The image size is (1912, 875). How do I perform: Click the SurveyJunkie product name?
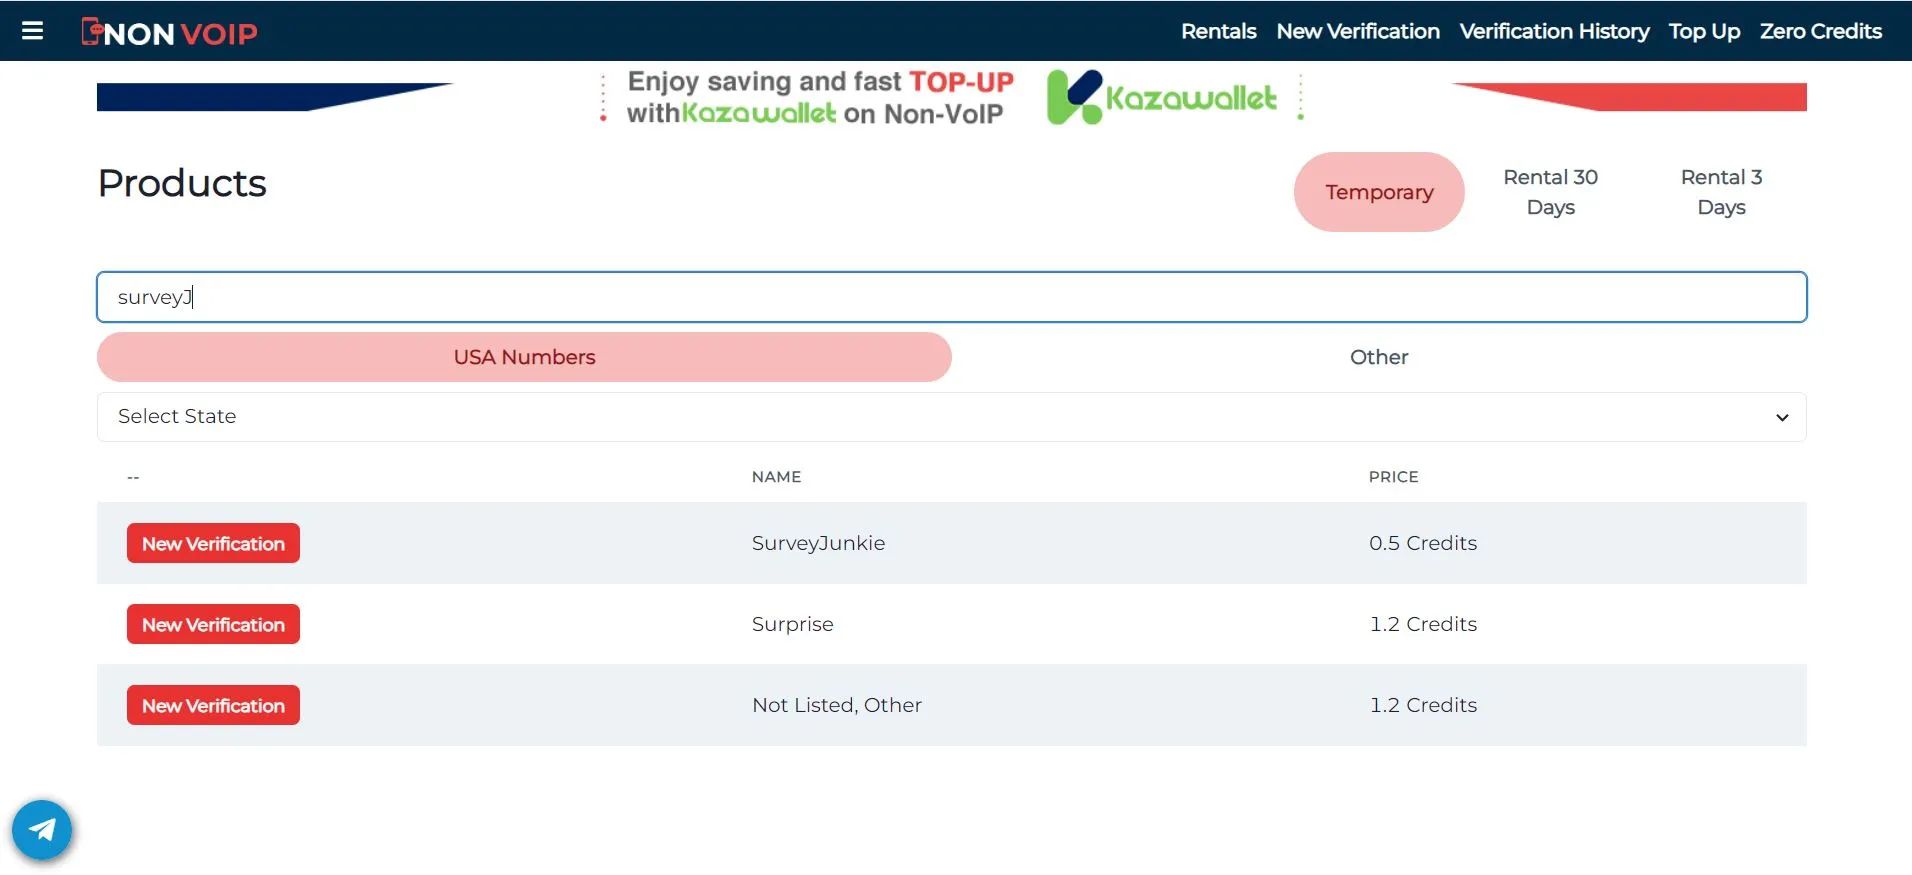tap(818, 543)
